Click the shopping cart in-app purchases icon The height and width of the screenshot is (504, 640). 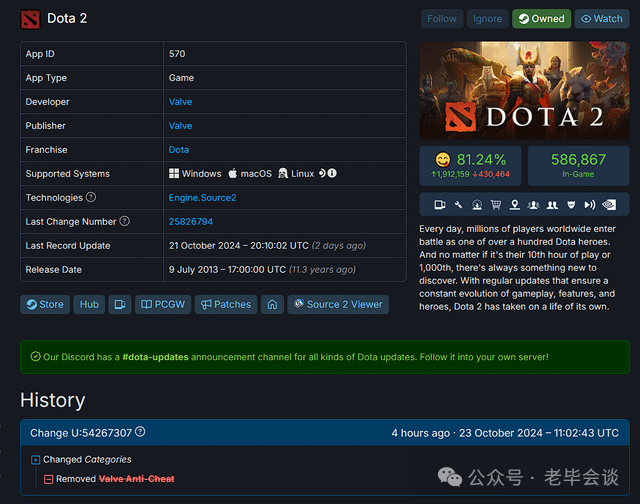pyautogui.click(x=496, y=204)
